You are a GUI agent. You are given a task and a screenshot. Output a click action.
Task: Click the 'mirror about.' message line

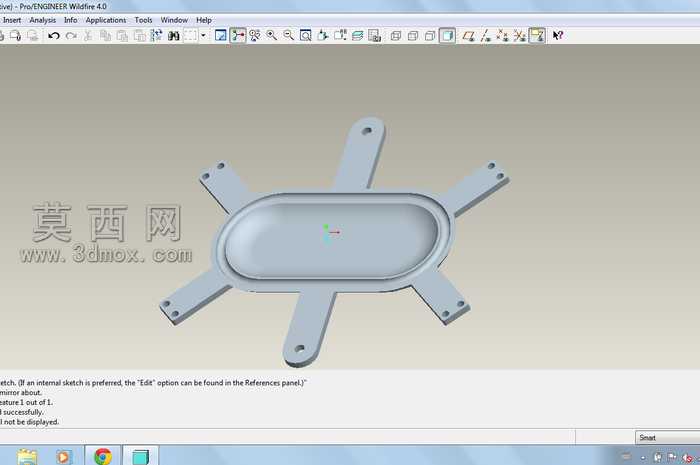pyautogui.click(x=21, y=393)
